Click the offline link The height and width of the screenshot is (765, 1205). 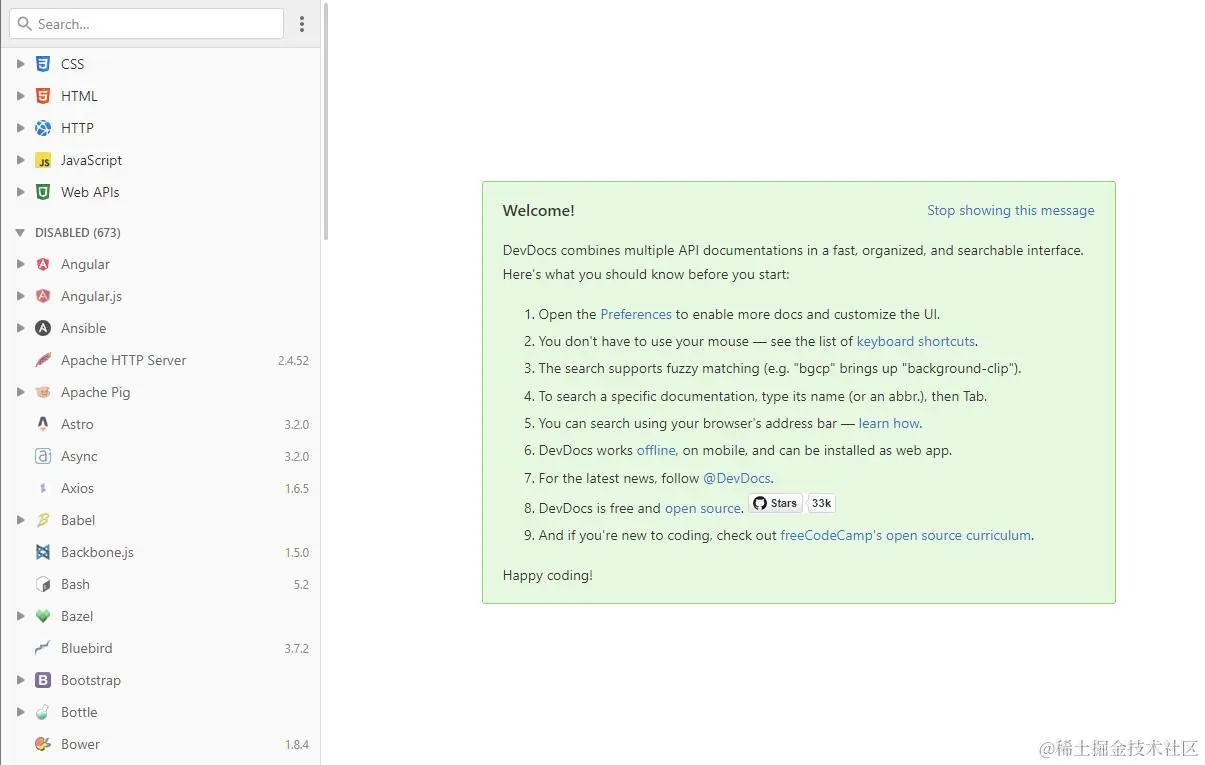click(656, 450)
